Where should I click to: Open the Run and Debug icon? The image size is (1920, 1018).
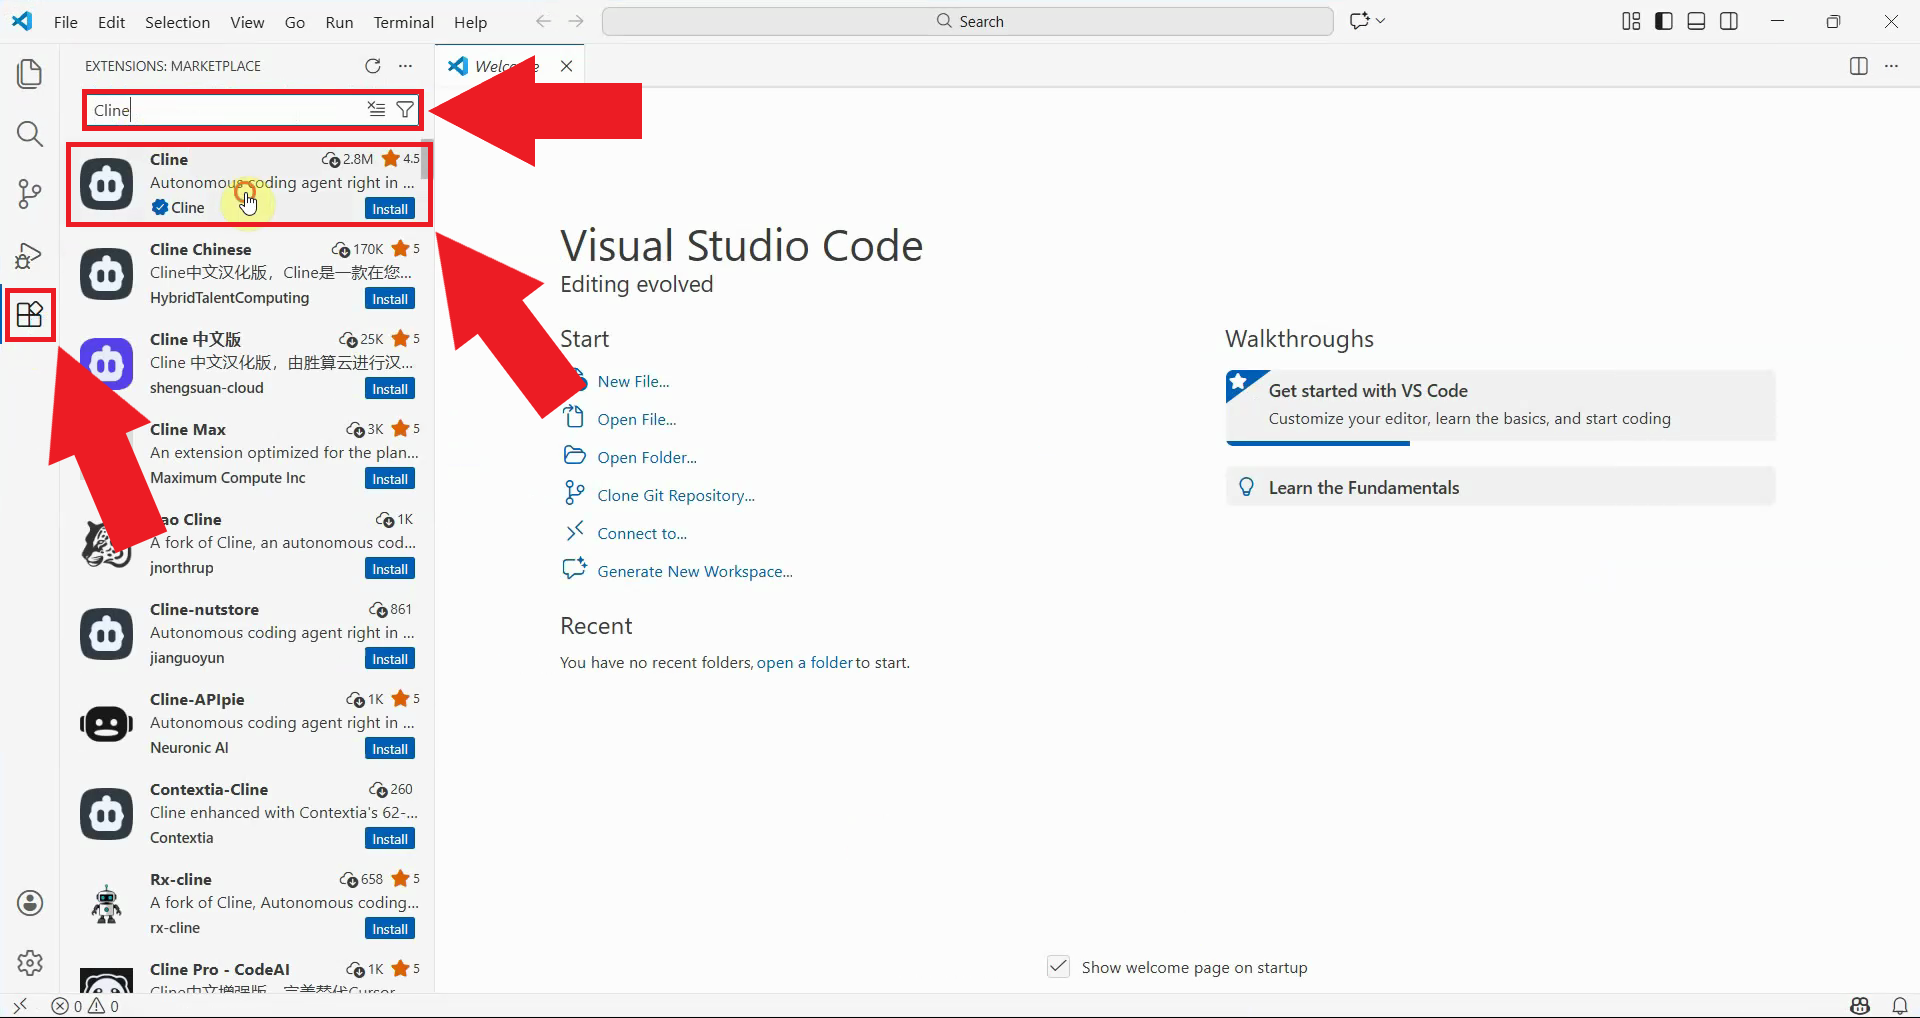click(30, 256)
